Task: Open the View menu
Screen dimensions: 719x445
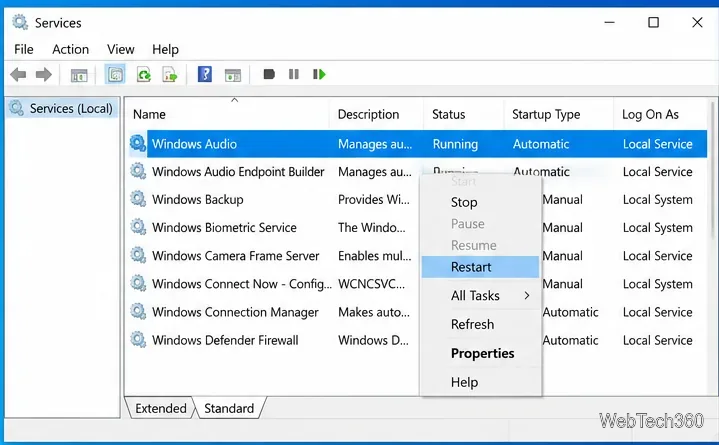Action: [121, 49]
